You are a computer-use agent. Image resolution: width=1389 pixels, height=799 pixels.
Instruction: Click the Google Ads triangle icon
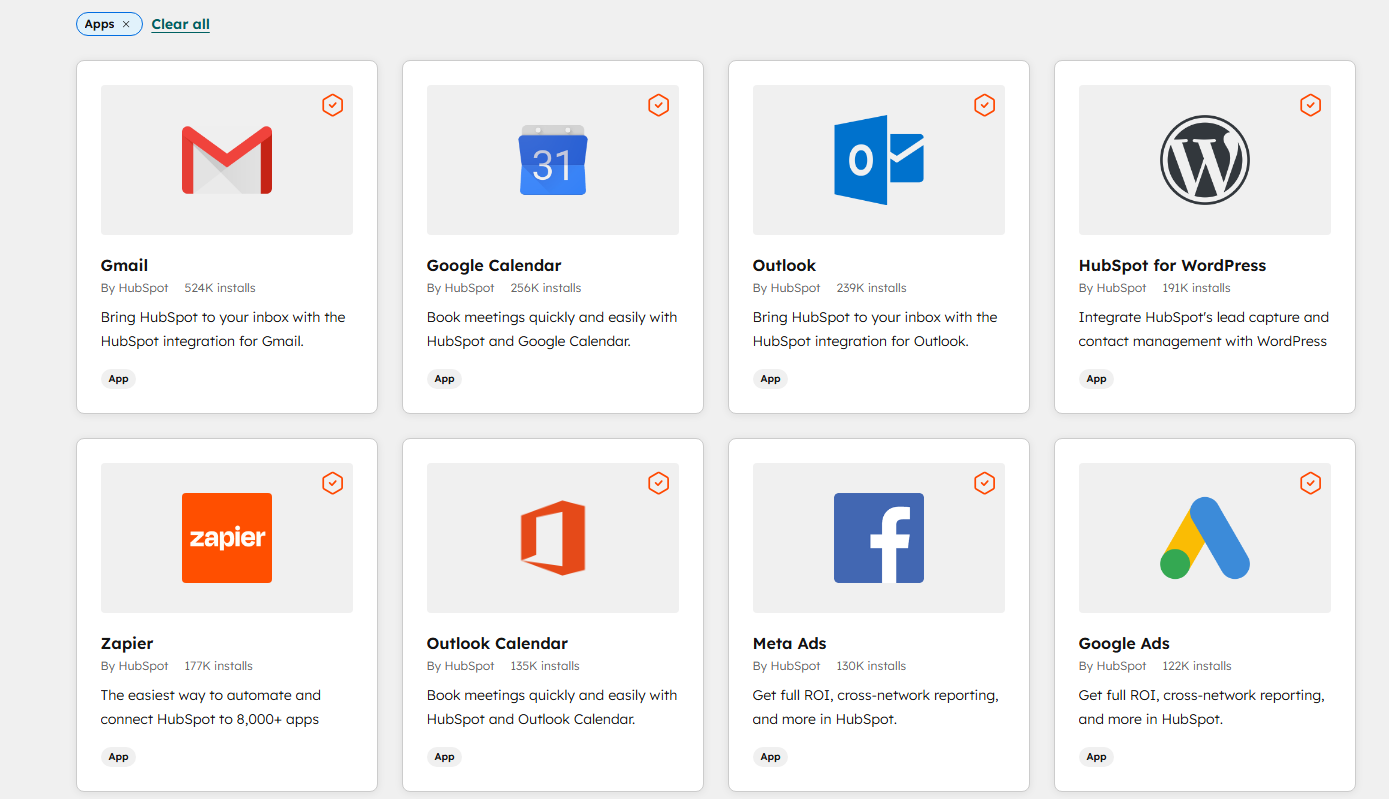click(1204, 538)
